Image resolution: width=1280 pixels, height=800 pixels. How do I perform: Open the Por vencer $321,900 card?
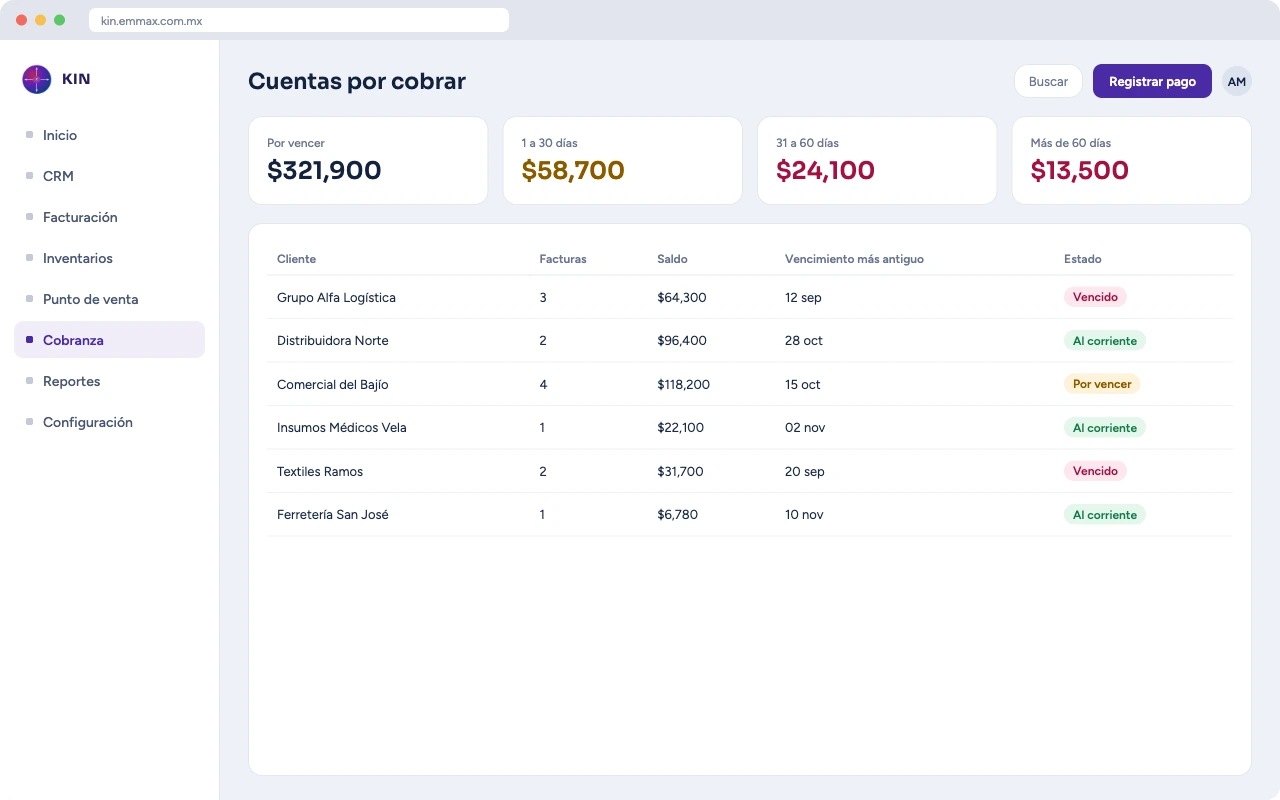(x=368, y=161)
